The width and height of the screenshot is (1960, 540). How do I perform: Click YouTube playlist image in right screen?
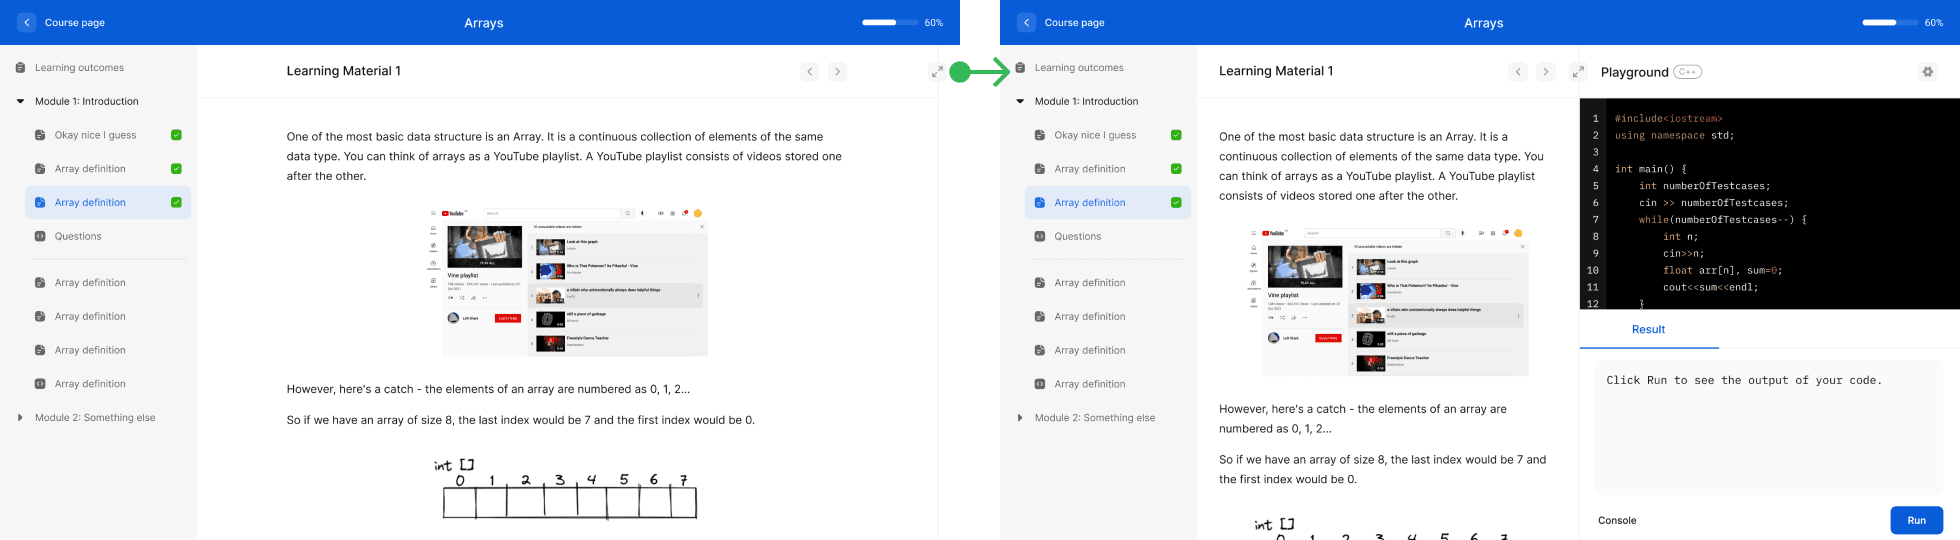pos(1388,302)
